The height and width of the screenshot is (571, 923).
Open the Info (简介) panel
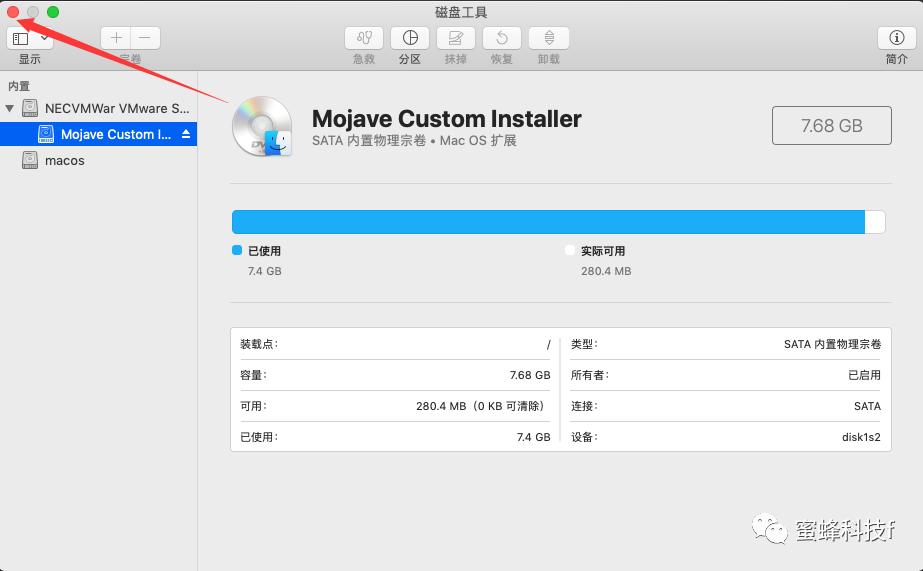coord(896,38)
